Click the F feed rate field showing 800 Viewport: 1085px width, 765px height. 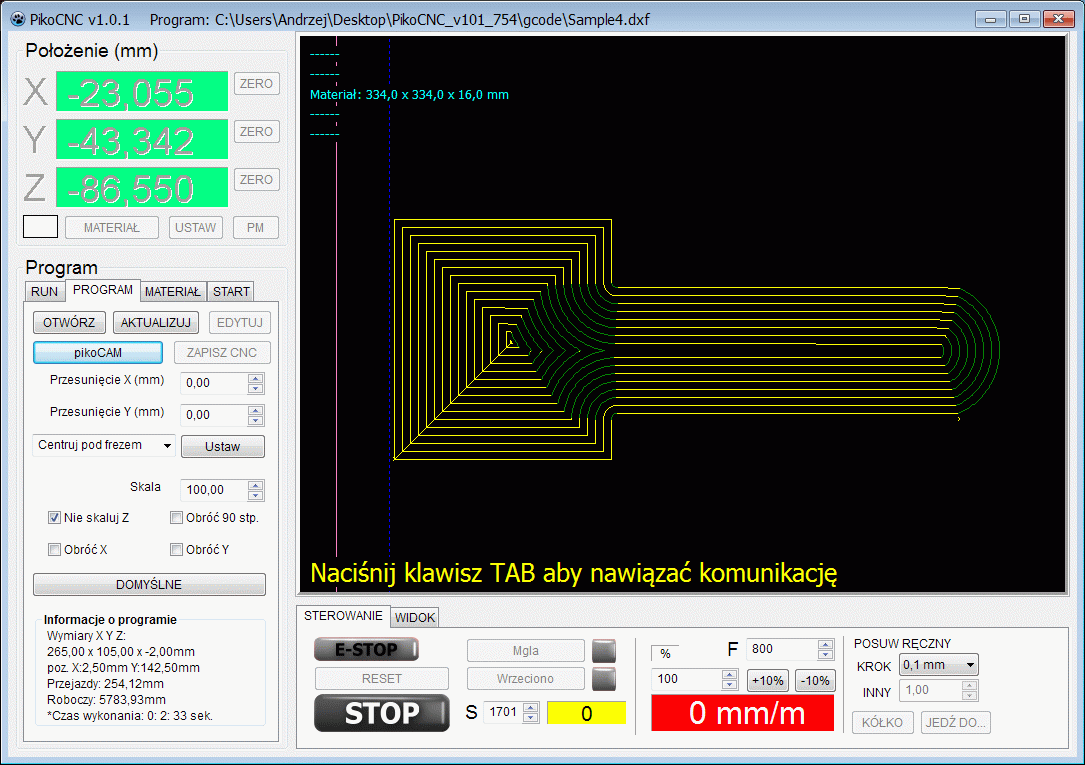point(782,649)
